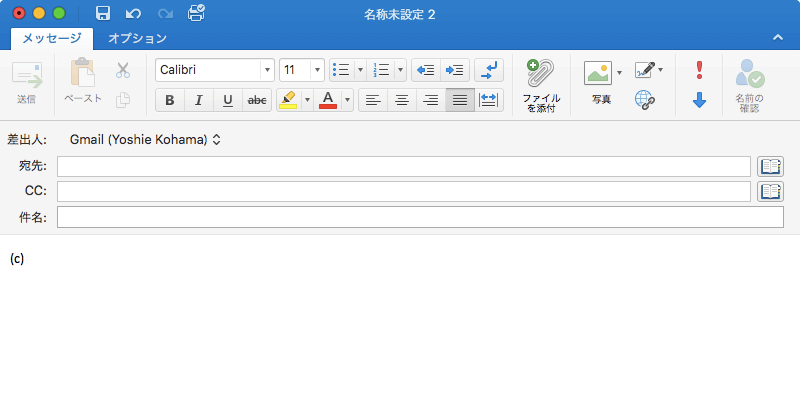Toggle Italic formatting
Viewport: 800px width, 400px height.
coord(199,100)
